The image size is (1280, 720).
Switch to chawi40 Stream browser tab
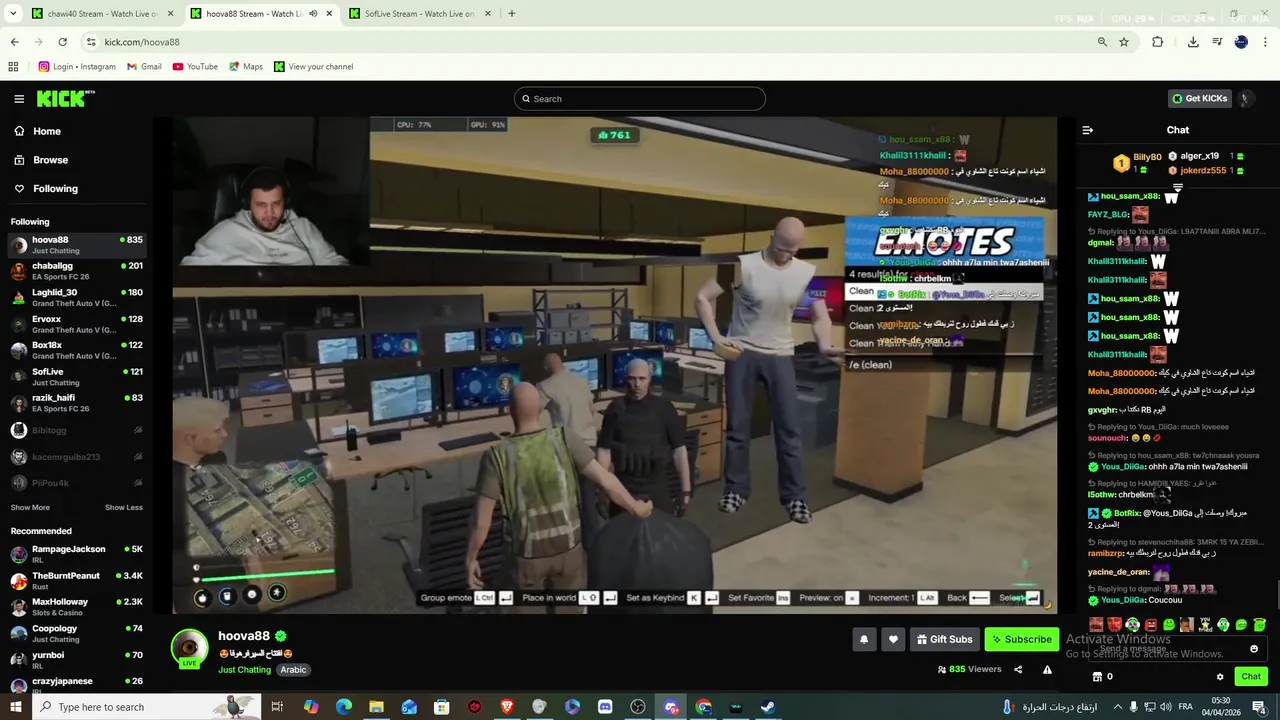pos(101,14)
